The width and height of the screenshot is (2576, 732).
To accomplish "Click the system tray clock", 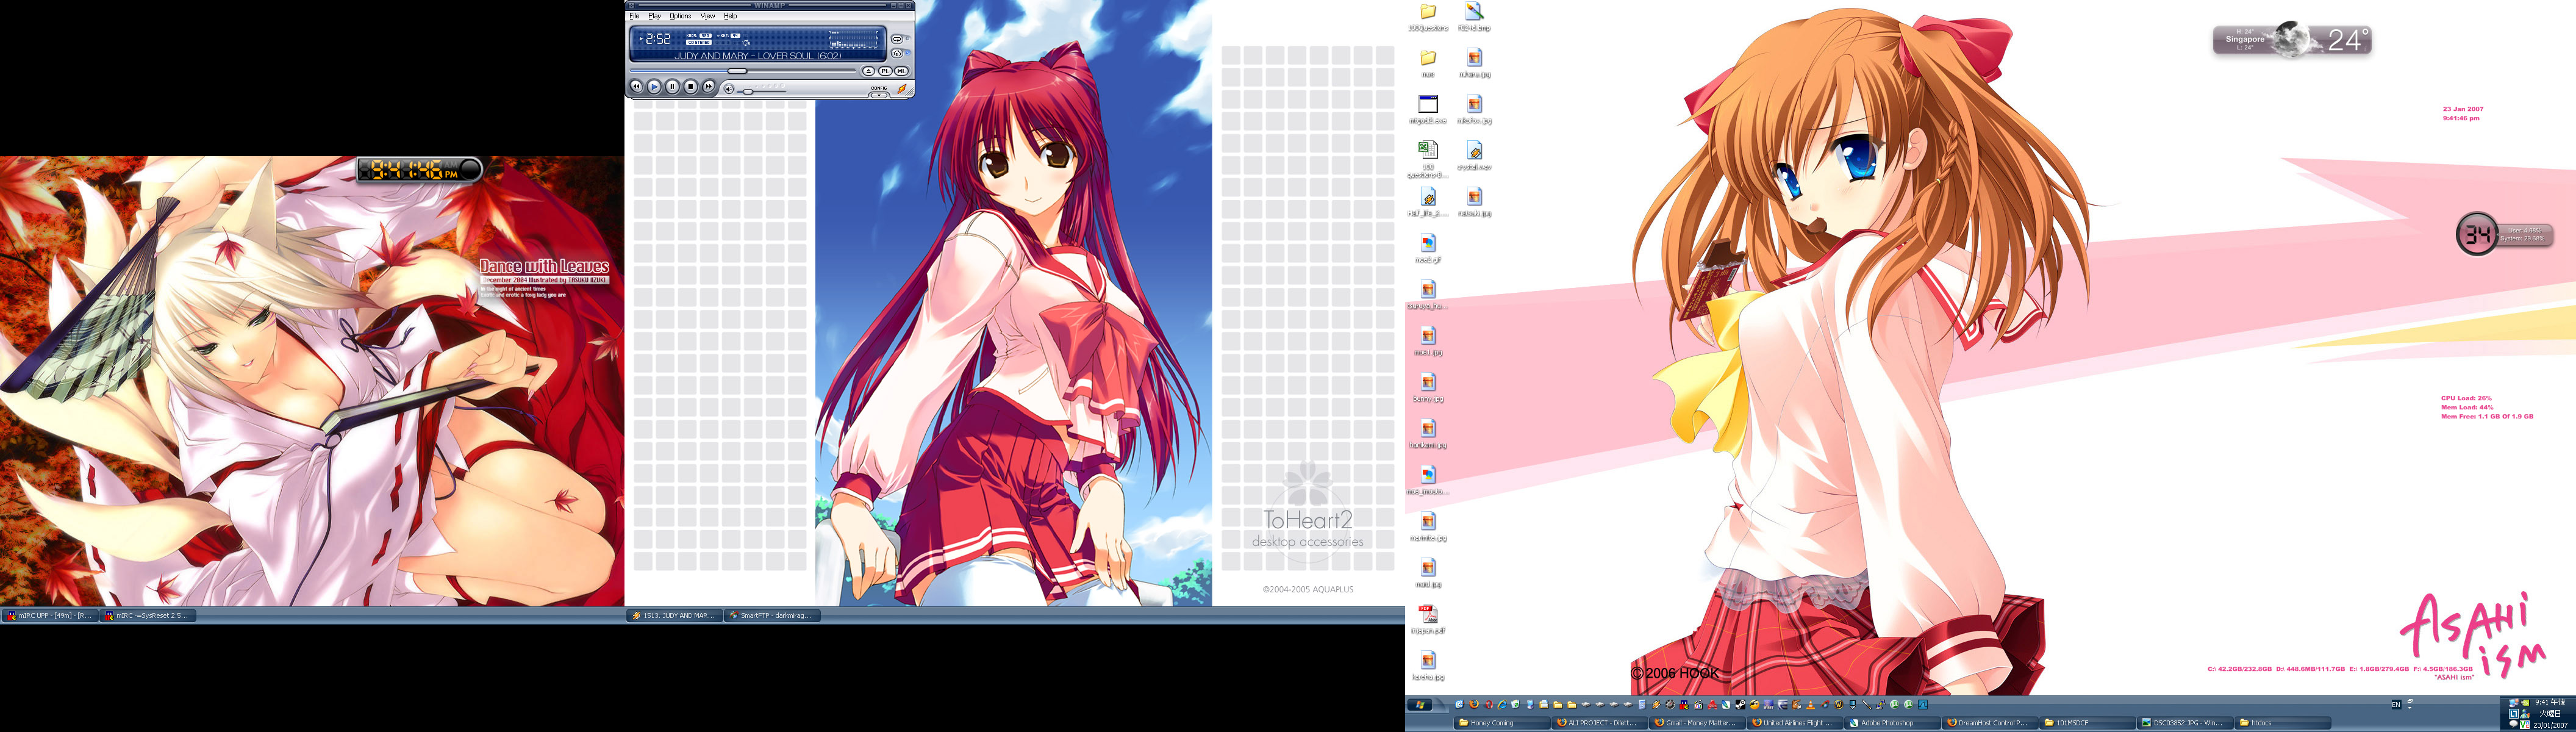I will click(2550, 715).
